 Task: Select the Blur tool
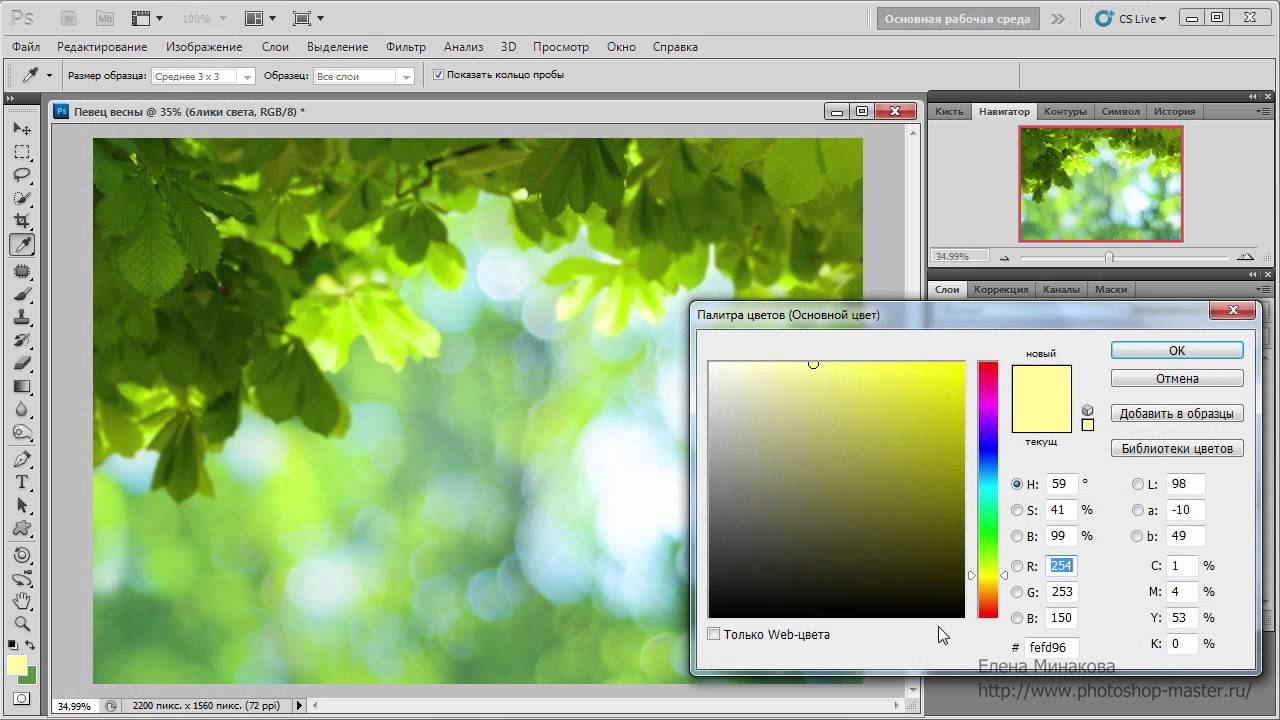pos(22,410)
